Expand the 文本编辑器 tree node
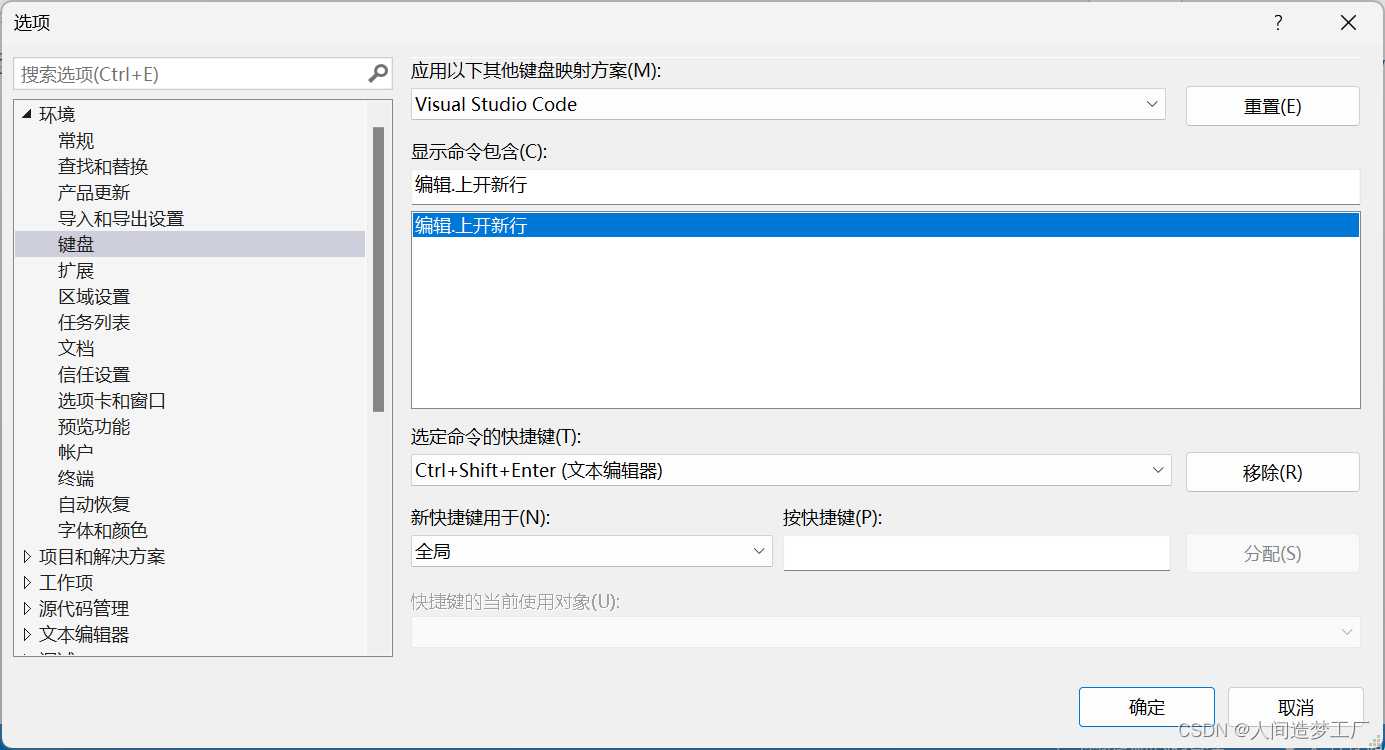 (27, 634)
